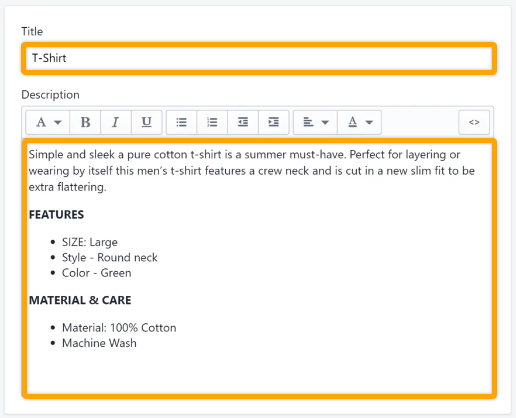Click the Material: 100% Cotton bullet
The height and width of the screenshot is (418, 516).
(x=119, y=328)
